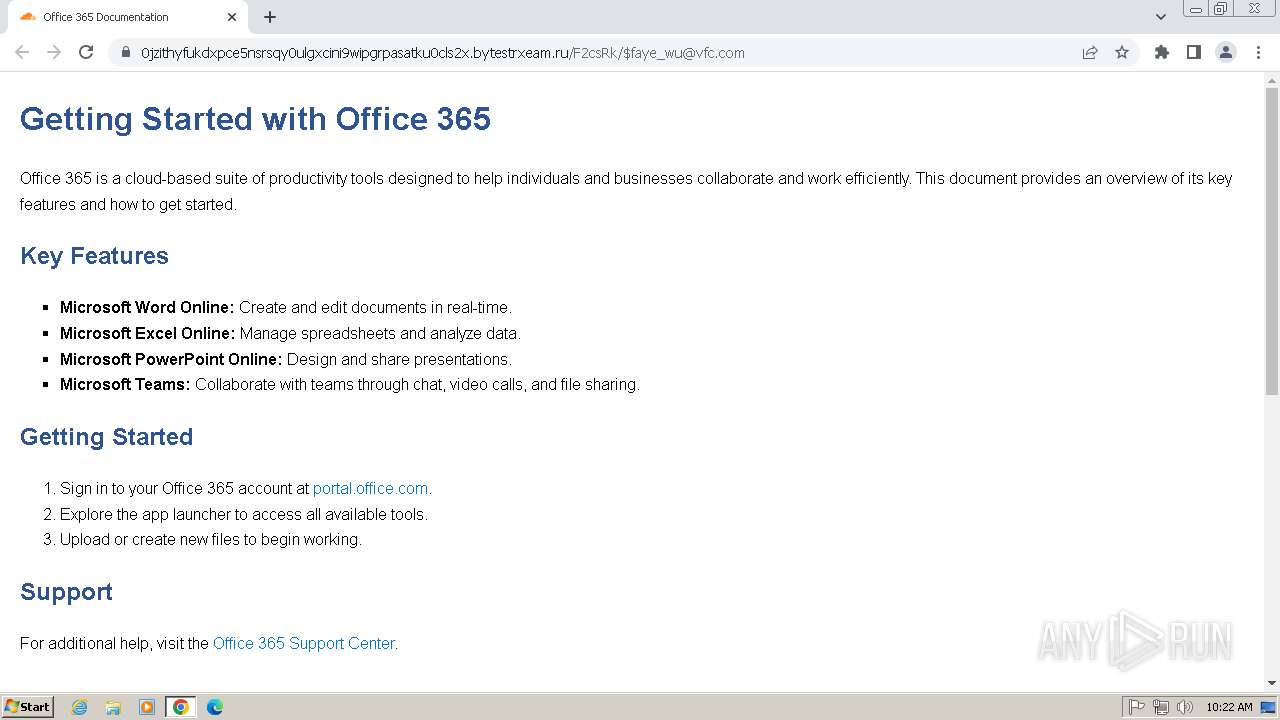Click the "Getting Started with Office 365" heading
Viewport: 1280px width, 720px height.
pyautogui.click(x=255, y=119)
